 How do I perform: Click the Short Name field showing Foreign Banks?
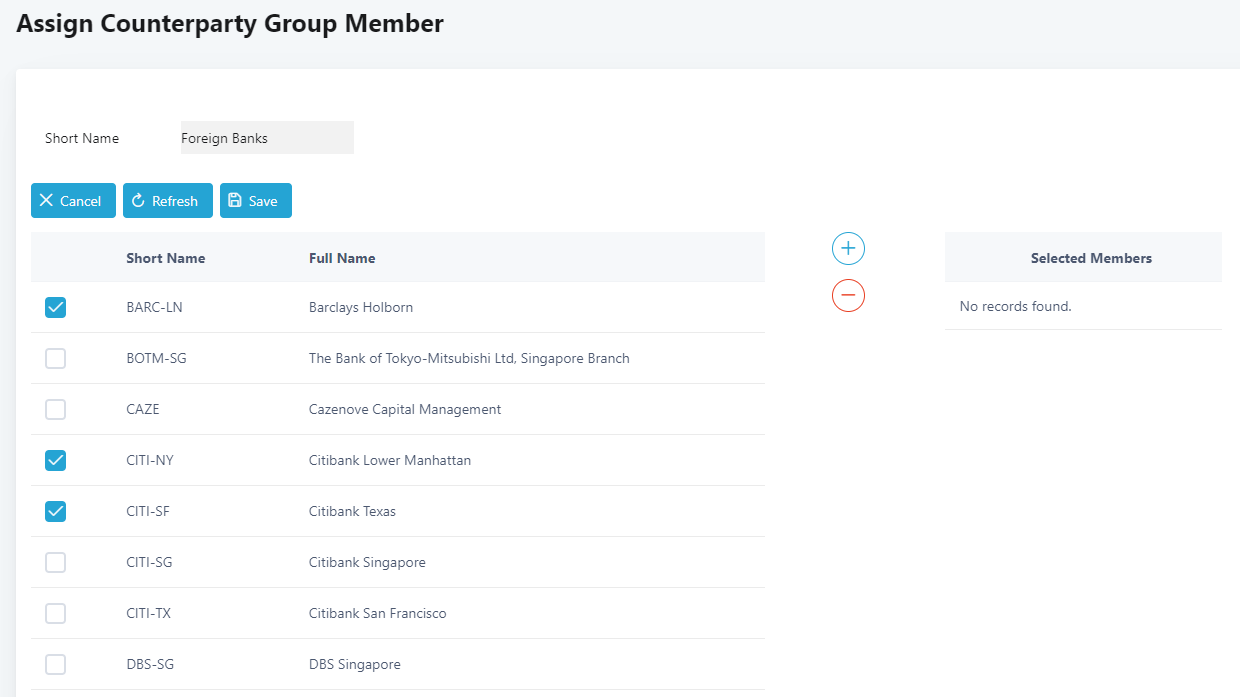click(267, 138)
